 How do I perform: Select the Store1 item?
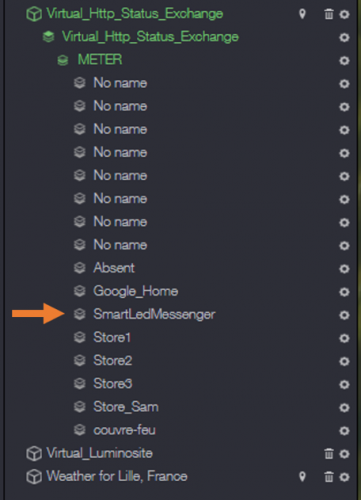pyautogui.click(x=112, y=337)
